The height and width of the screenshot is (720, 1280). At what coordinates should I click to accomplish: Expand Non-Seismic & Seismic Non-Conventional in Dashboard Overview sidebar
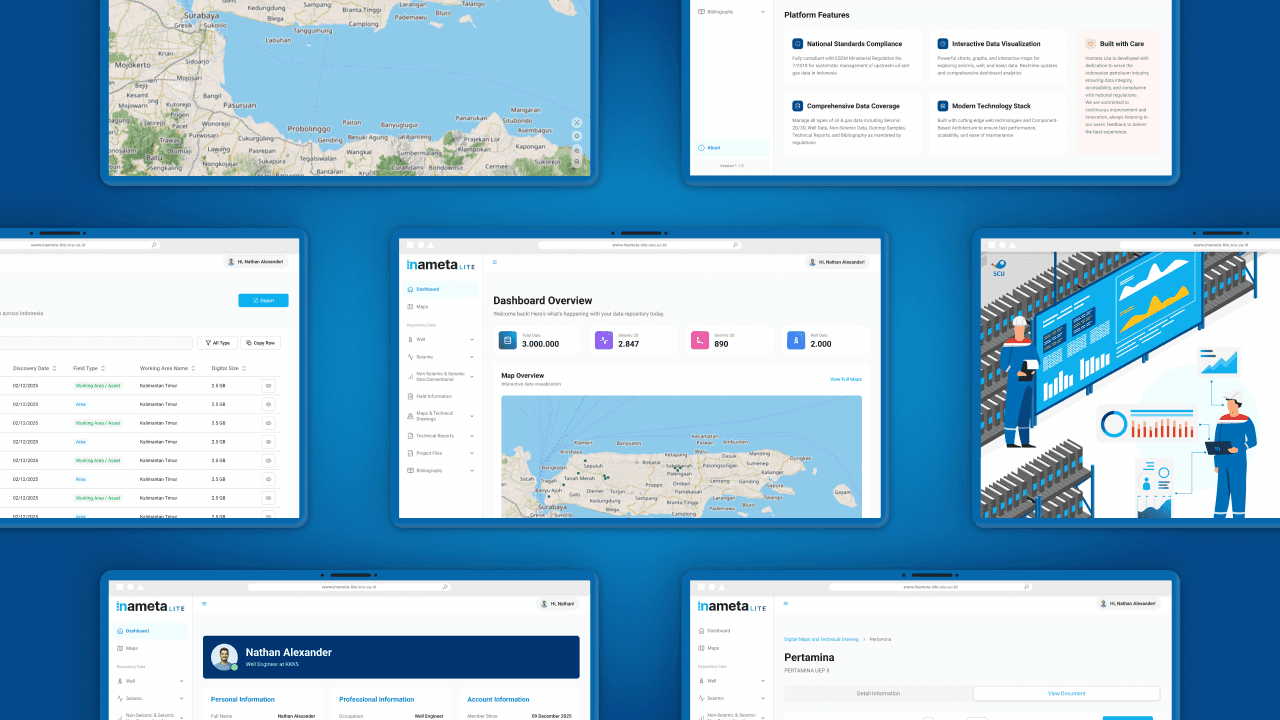(x=472, y=377)
